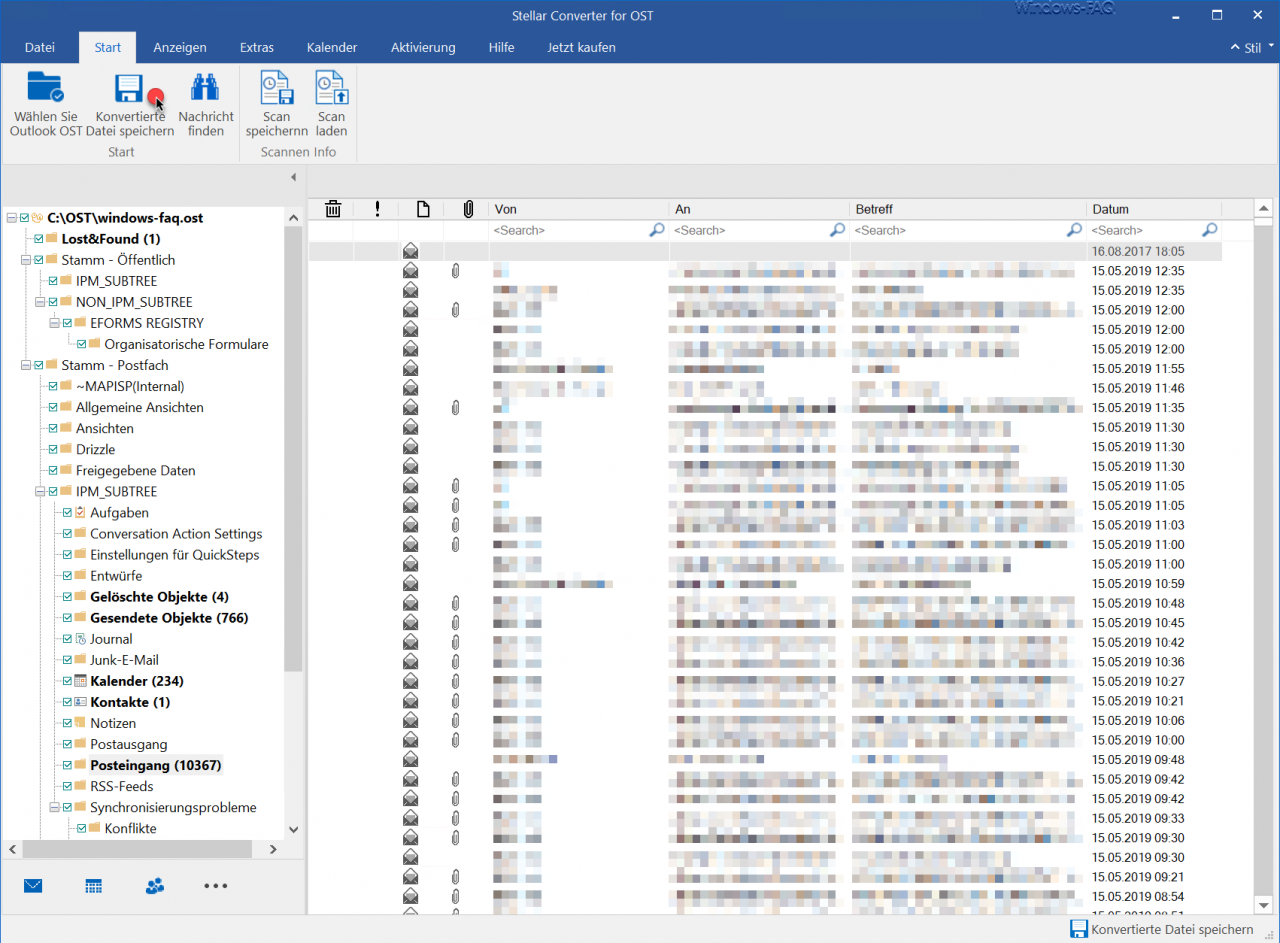Open the Aktivierung tab

pyautogui.click(x=423, y=47)
